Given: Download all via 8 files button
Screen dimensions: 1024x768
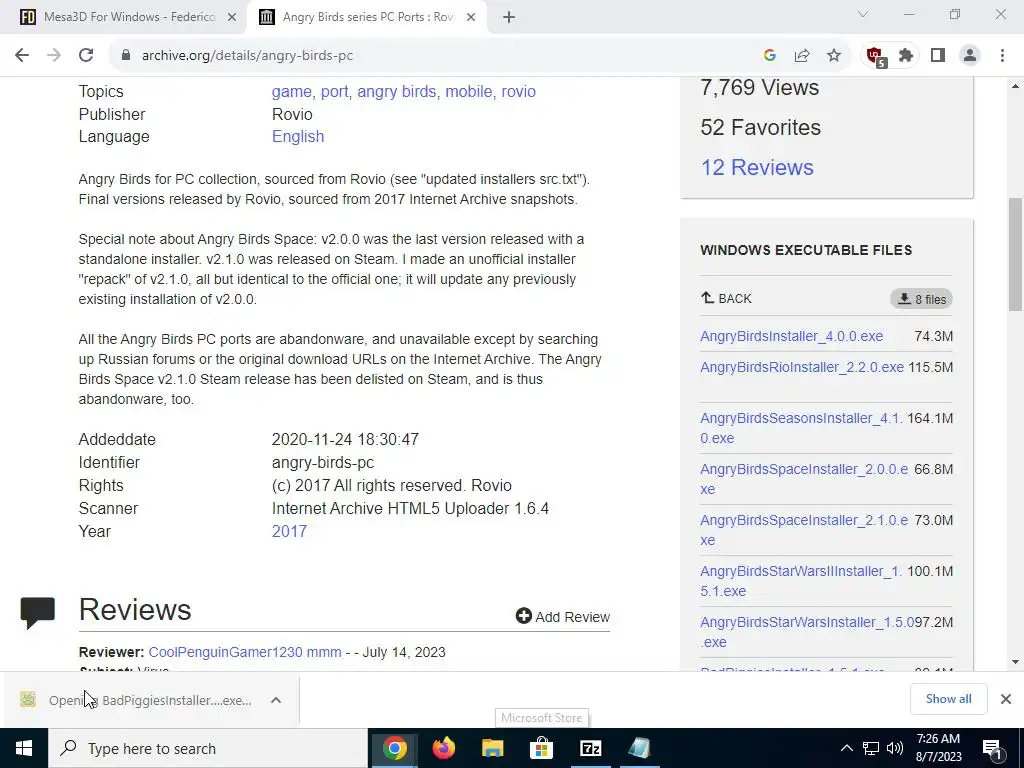Looking at the screenshot, I should 921,299.
